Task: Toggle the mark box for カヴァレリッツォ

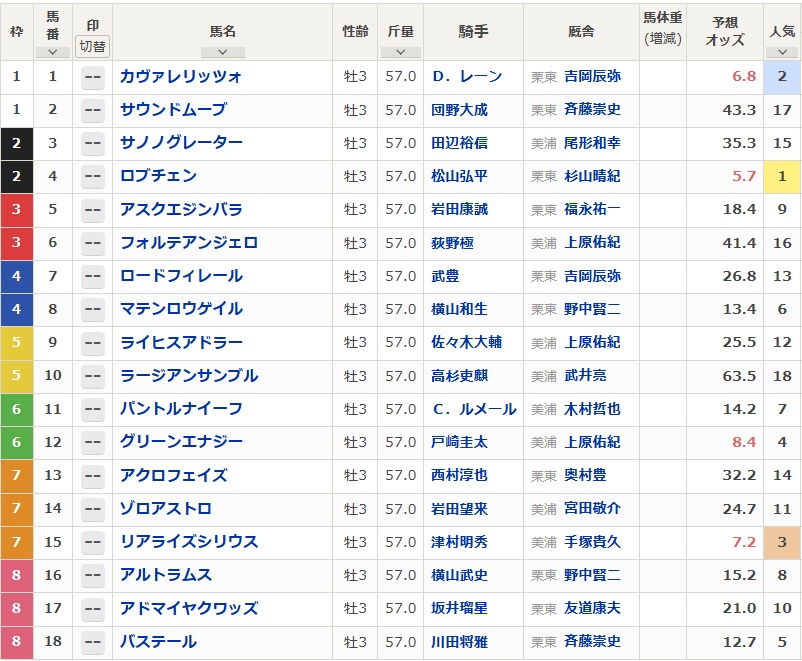Action: click(x=93, y=77)
